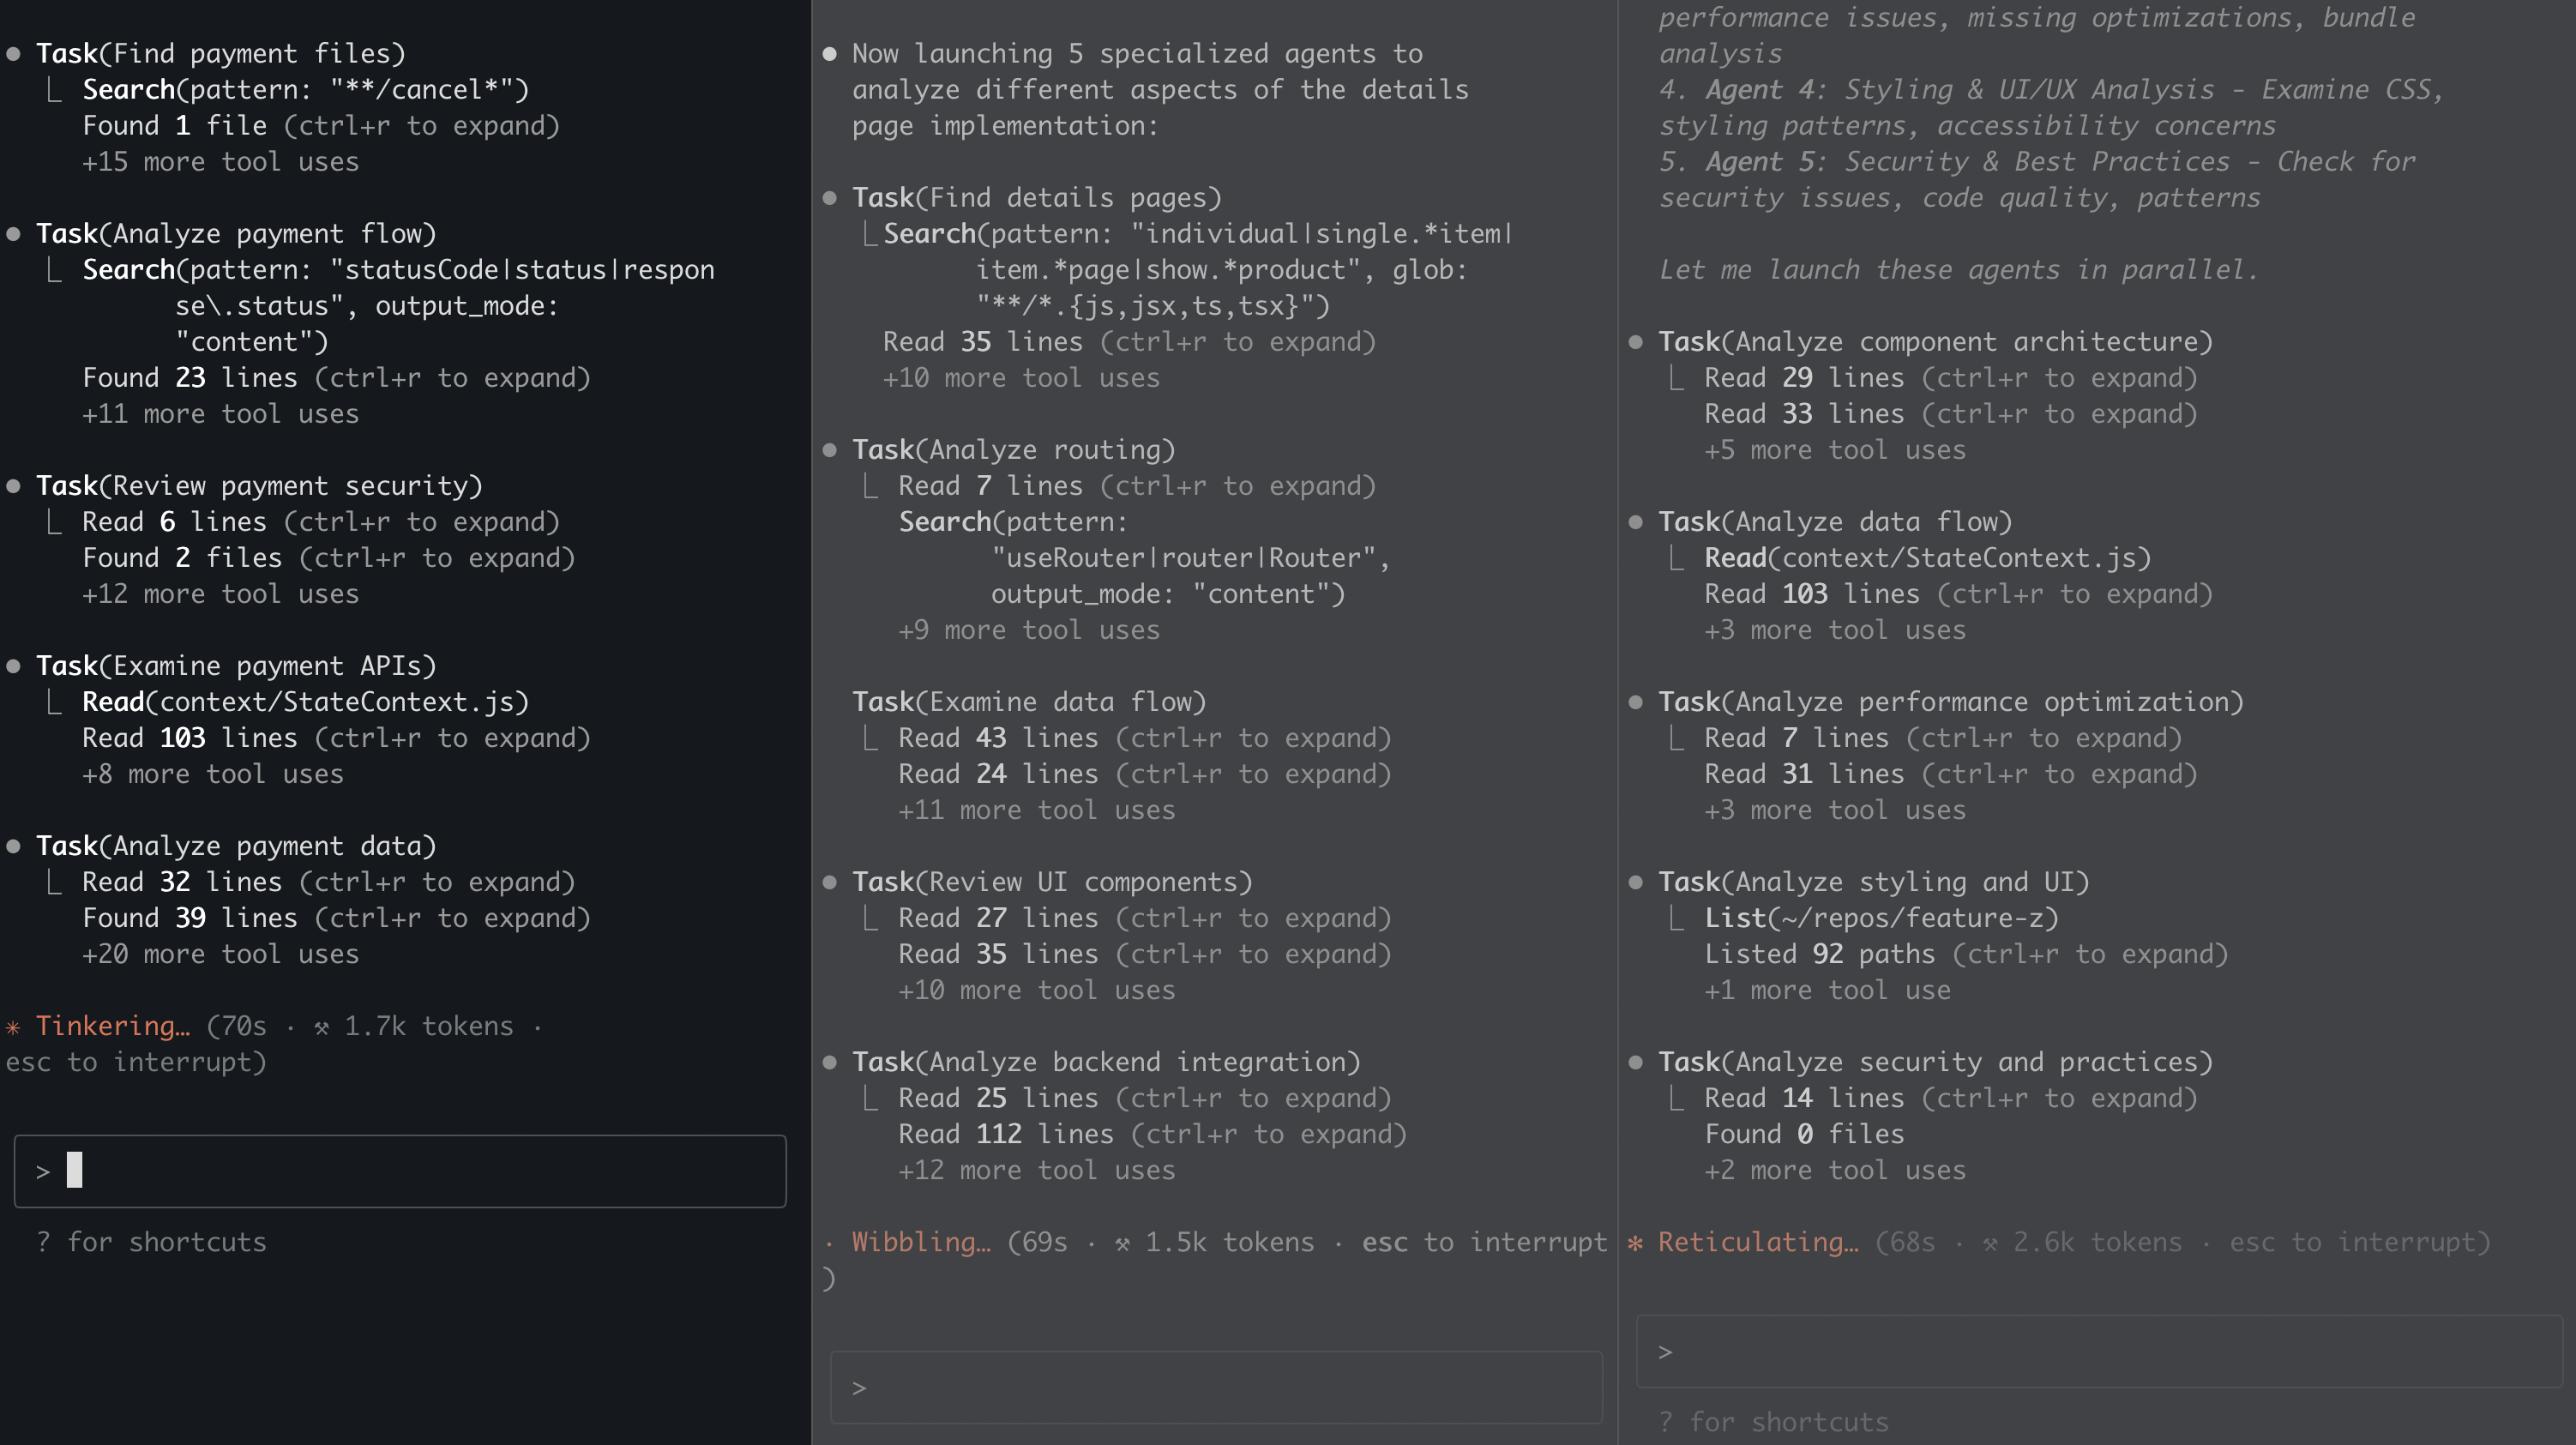
Task: Click Read(context/StateContext.js) under payment APIs
Action: (x=305, y=702)
